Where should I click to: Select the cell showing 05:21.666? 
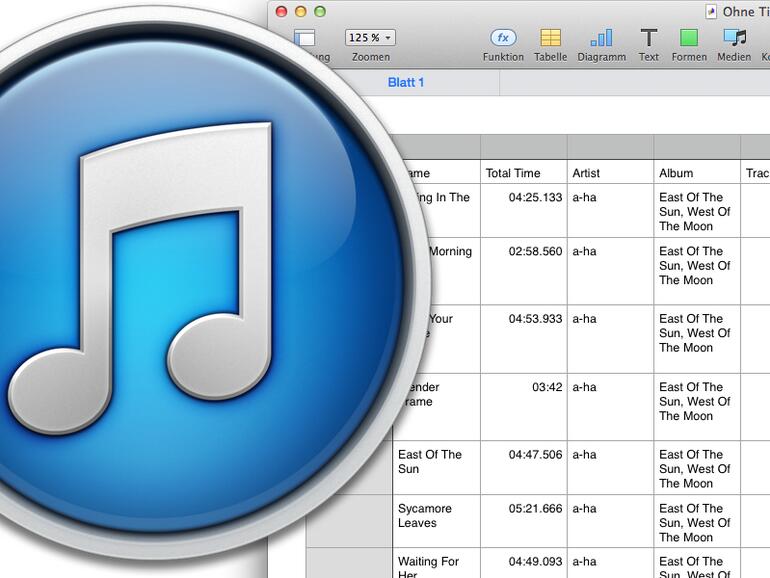[524, 522]
